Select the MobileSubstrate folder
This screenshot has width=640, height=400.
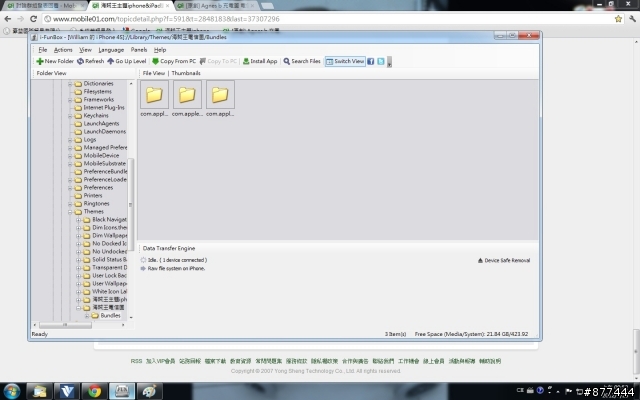(x=104, y=164)
